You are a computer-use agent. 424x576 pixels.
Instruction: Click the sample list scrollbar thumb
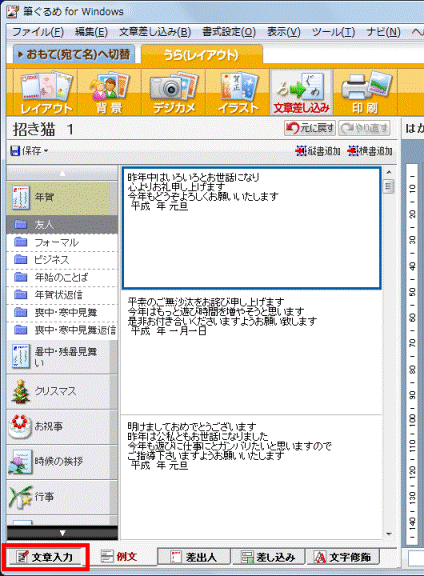tap(389, 186)
